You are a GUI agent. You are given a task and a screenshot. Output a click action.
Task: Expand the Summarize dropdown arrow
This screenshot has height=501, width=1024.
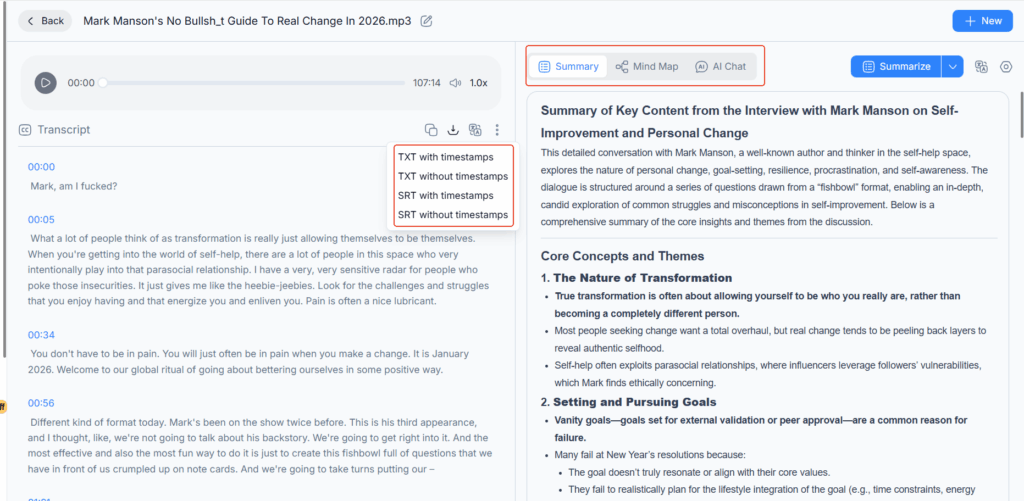click(x=952, y=67)
